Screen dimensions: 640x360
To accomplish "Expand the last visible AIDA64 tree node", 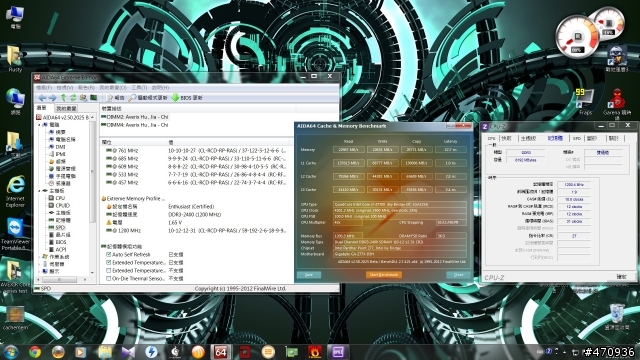I will point(40,271).
